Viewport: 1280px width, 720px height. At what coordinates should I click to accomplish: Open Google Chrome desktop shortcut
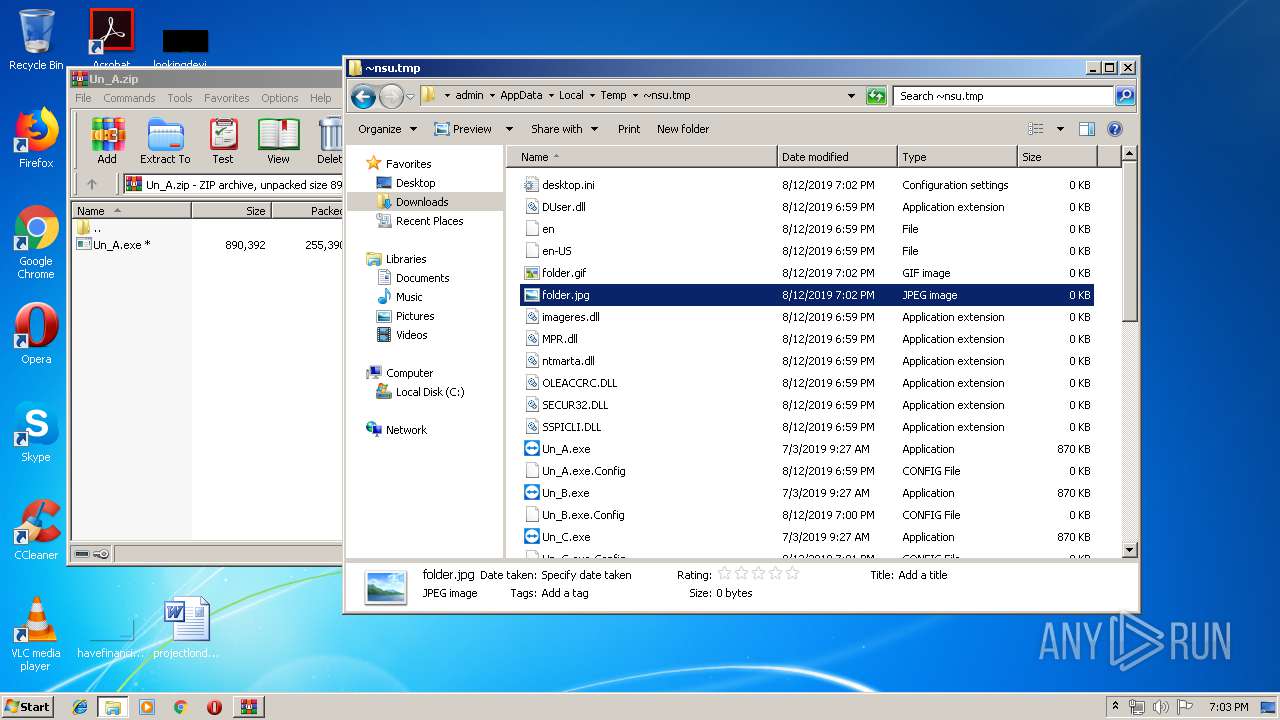tap(36, 243)
